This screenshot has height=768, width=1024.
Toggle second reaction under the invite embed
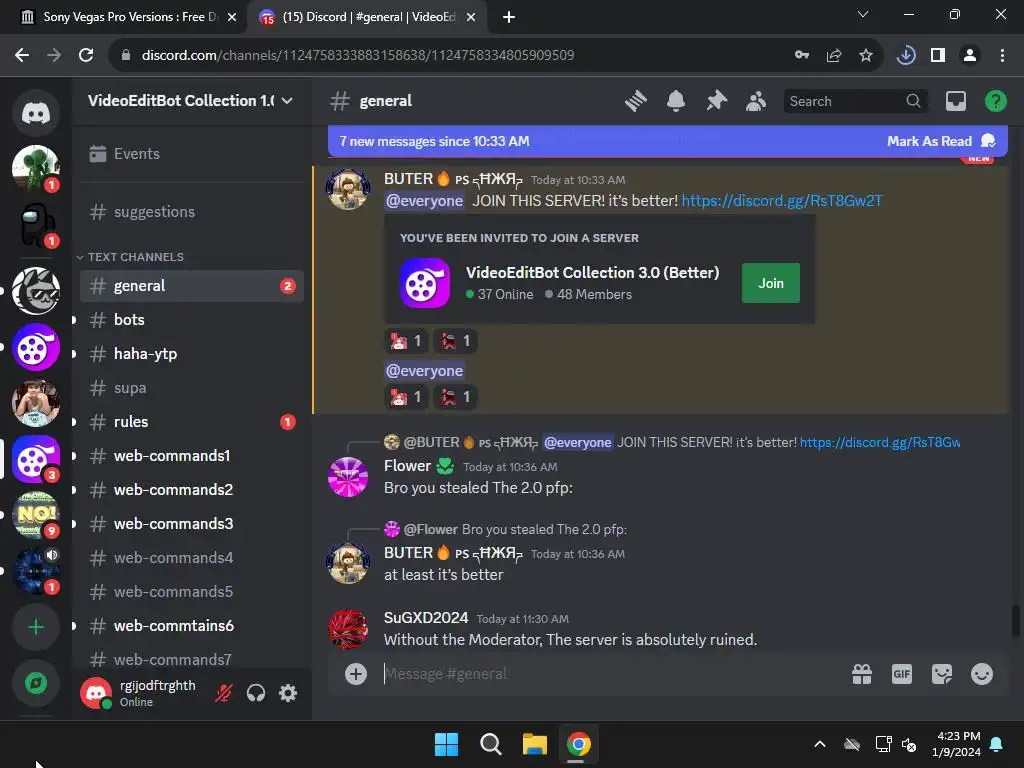coord(455,341)
